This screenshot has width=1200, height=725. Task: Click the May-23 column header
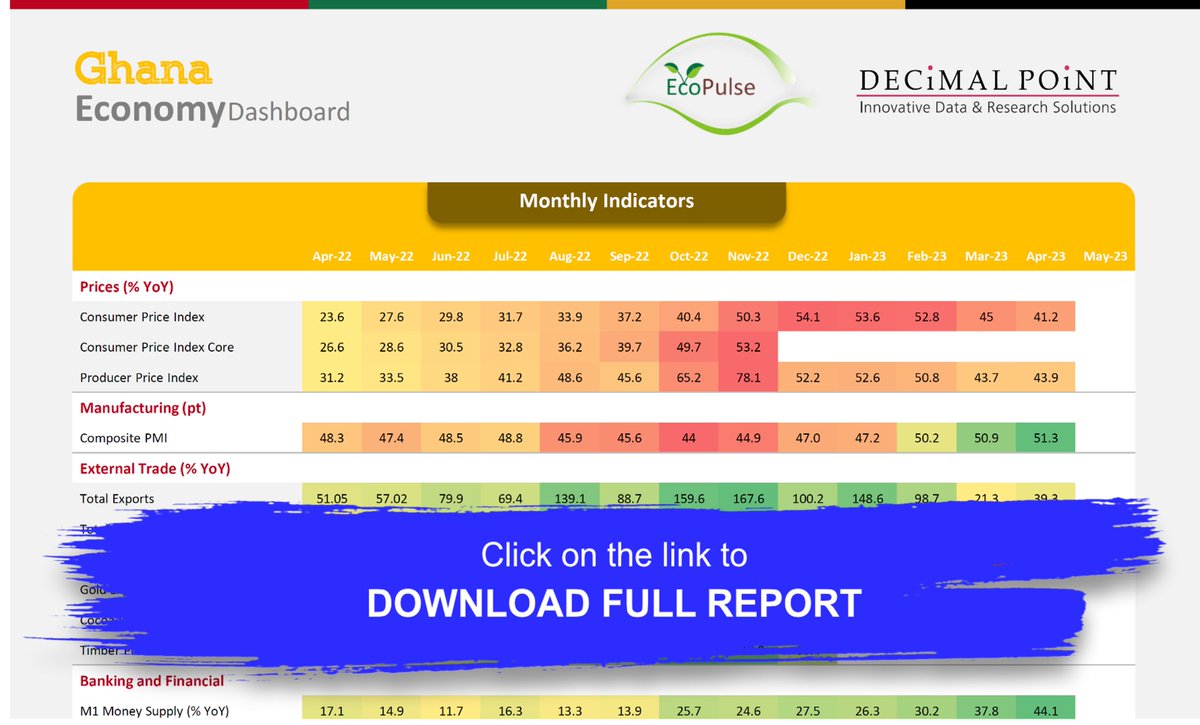1105,257
